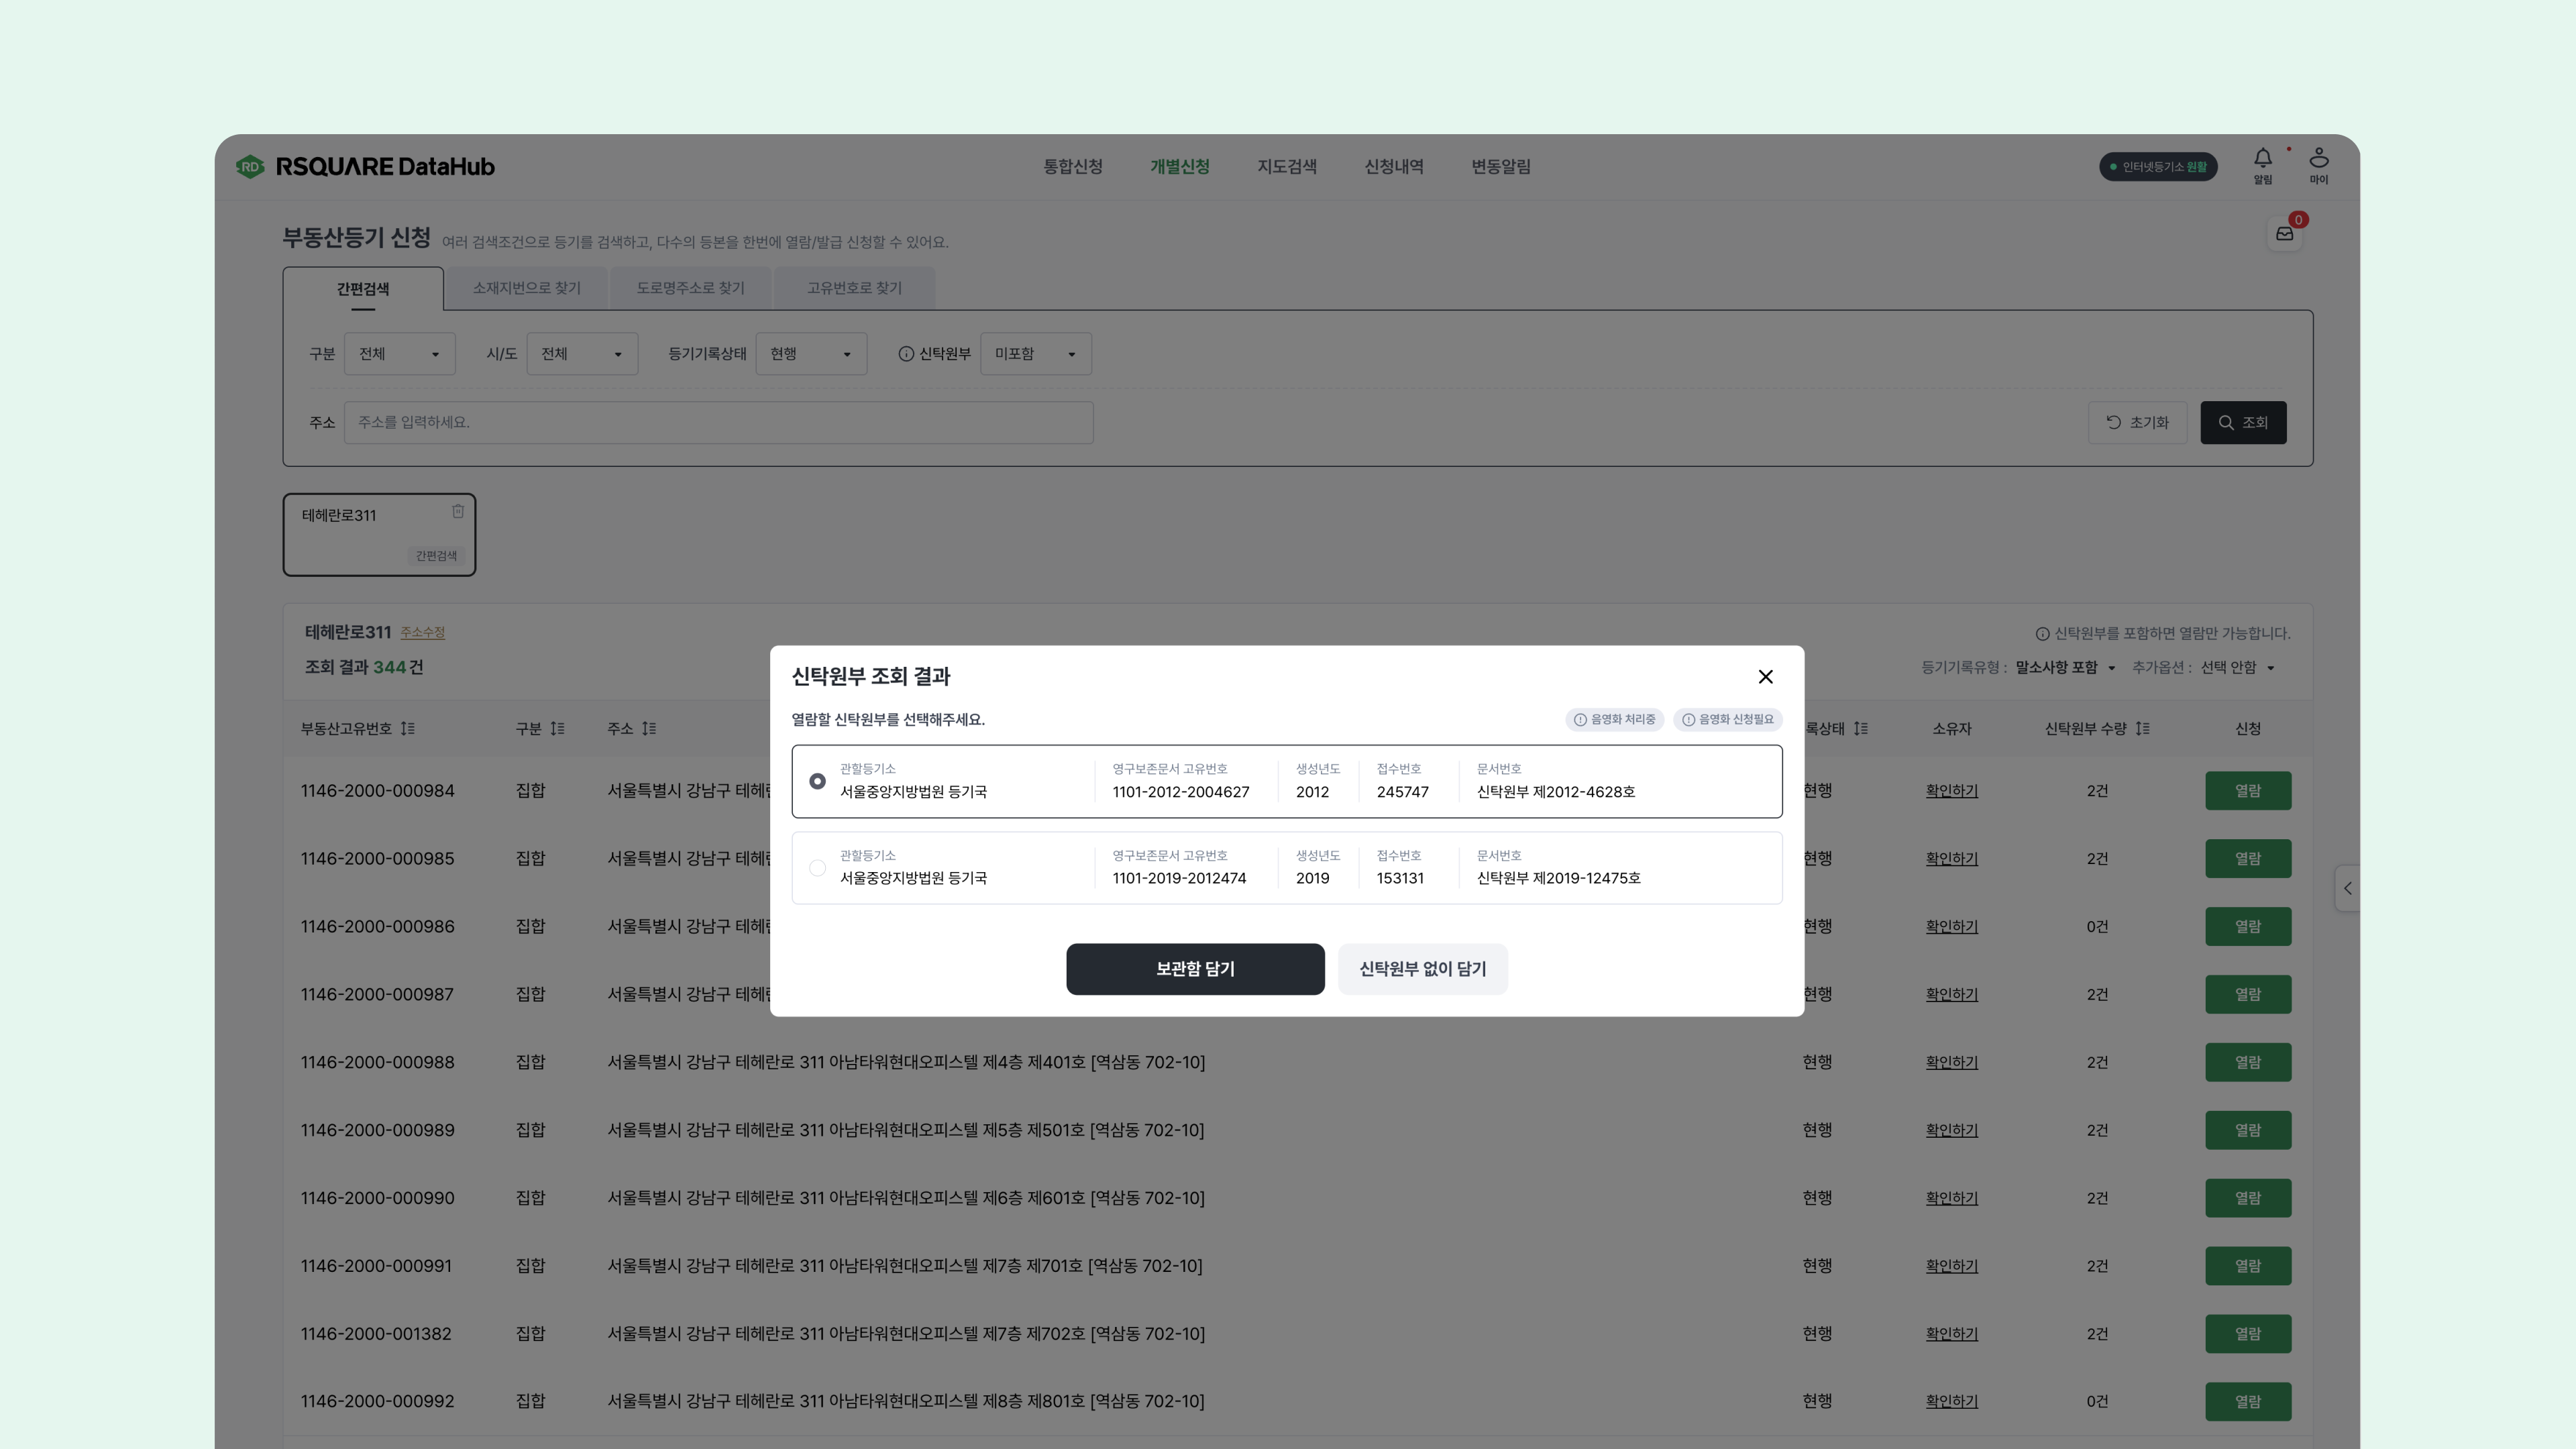Delete the 테헤란로311 search card via trash icon
The width and height of the screenshot is (2576, 1449).
(458, 511)
